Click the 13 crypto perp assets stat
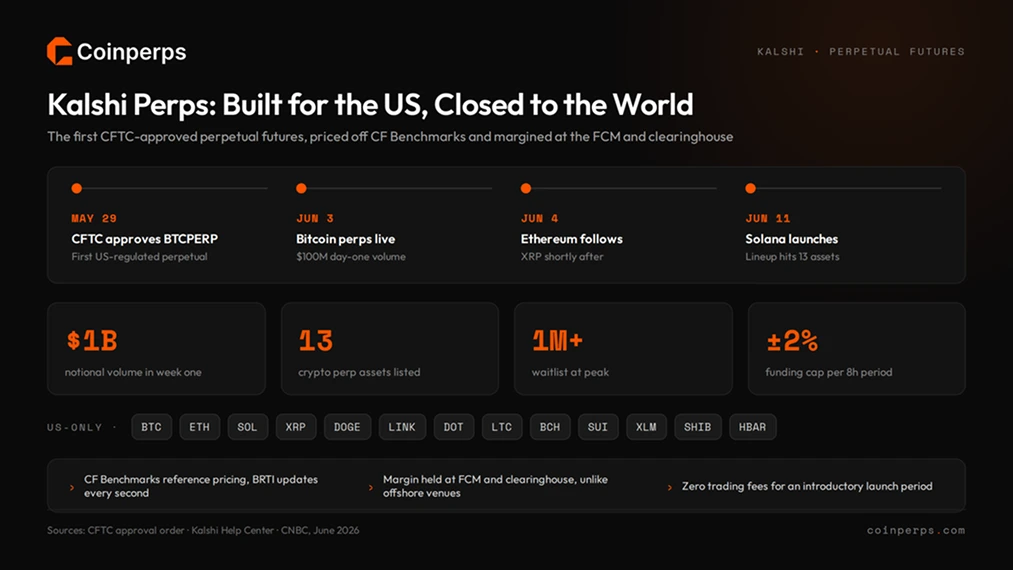 click(x=390, y=349)
